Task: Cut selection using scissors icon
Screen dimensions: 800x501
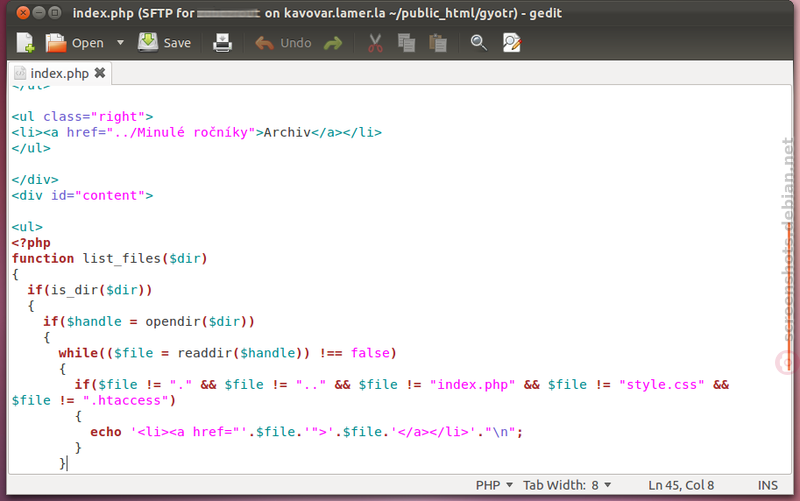Action: (x=375, y=43)
